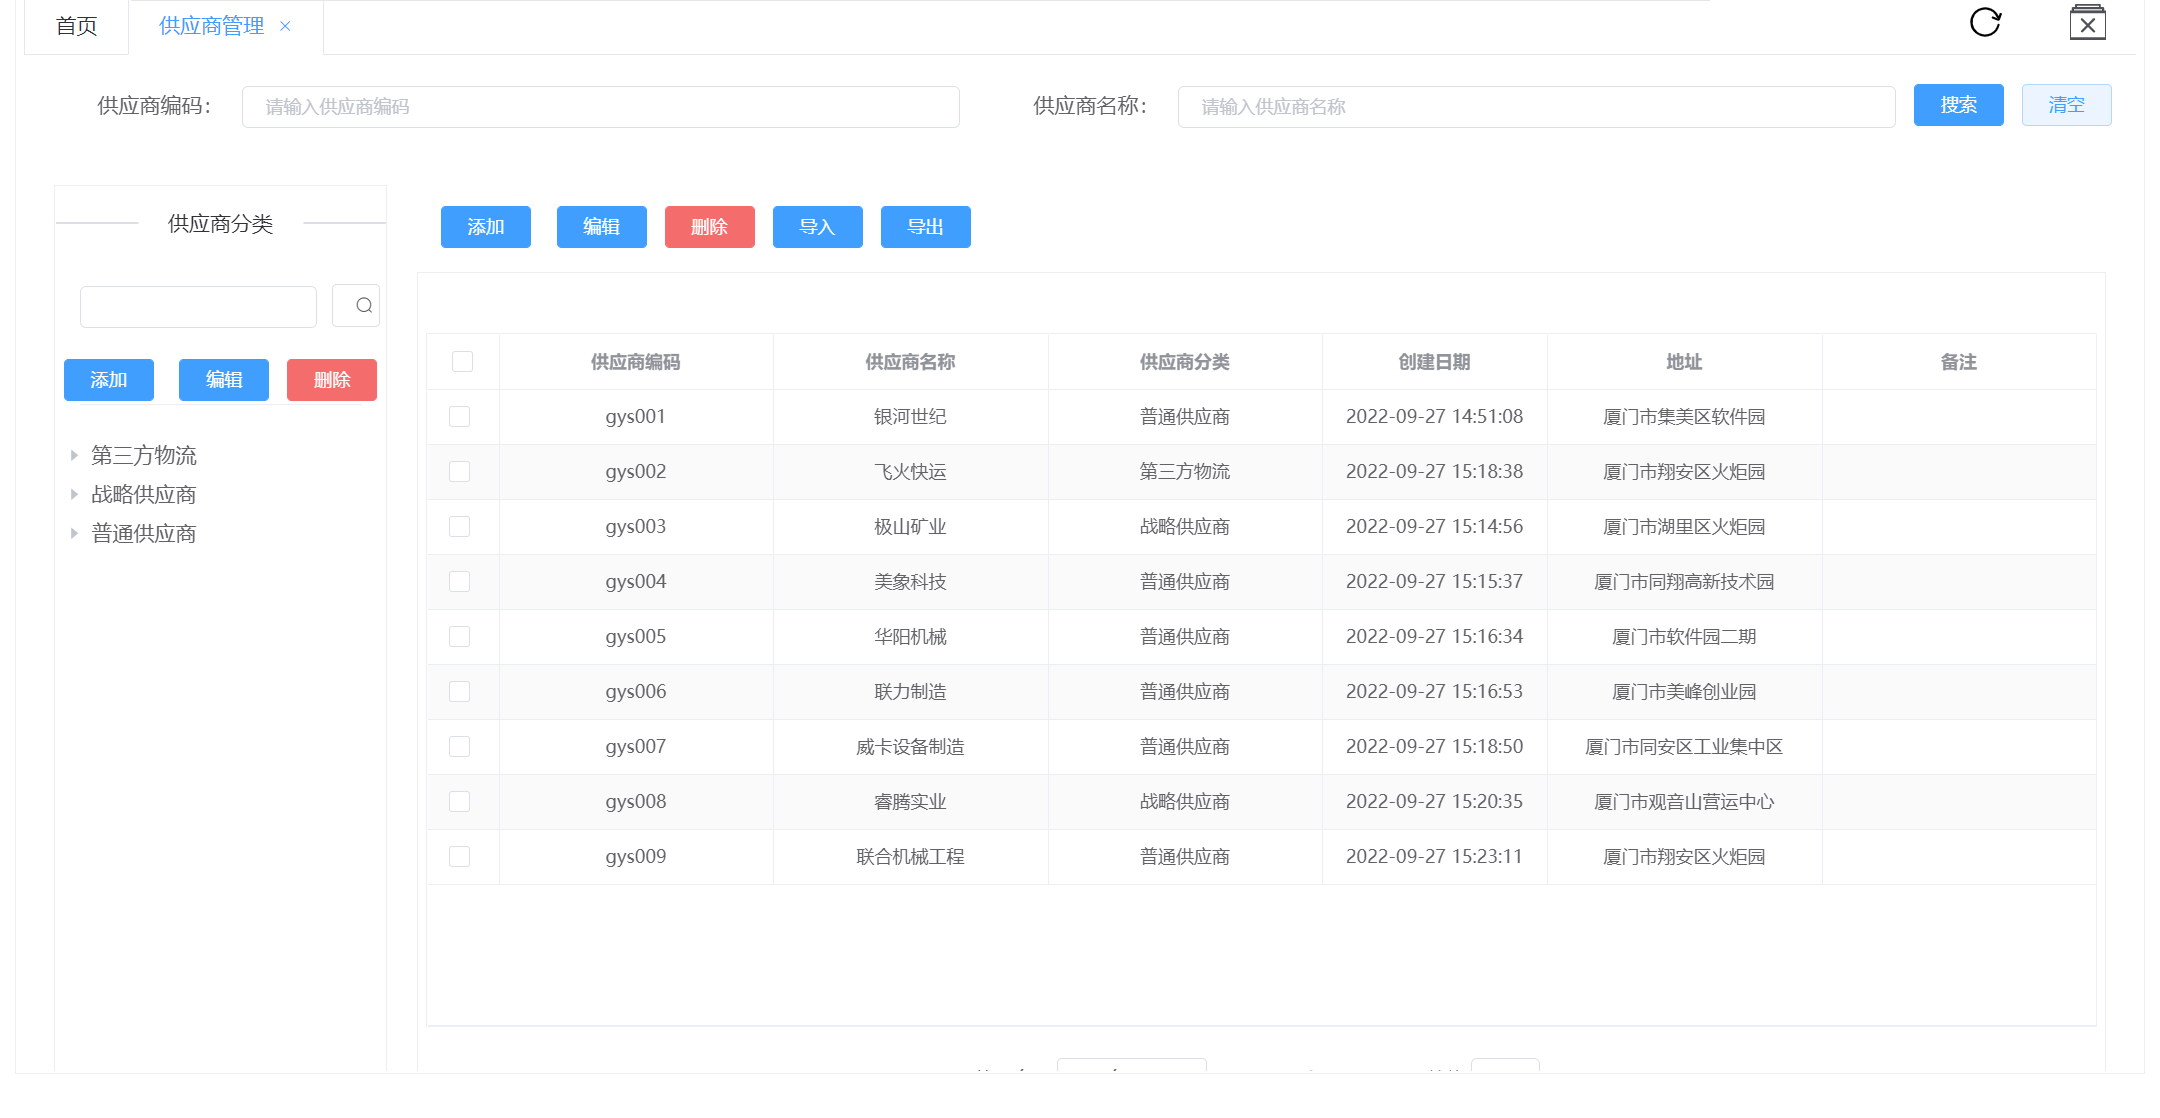Expand the 第三方物流 tree node

click(x=74, y=456)
